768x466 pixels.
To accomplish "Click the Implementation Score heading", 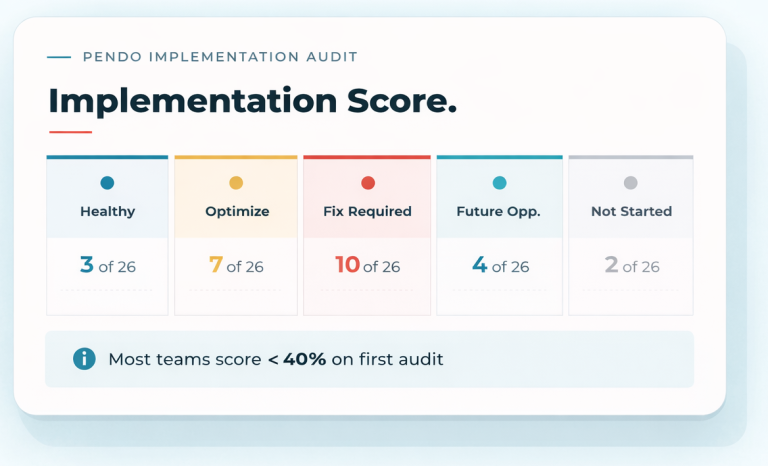I will [x=252, y=101].
